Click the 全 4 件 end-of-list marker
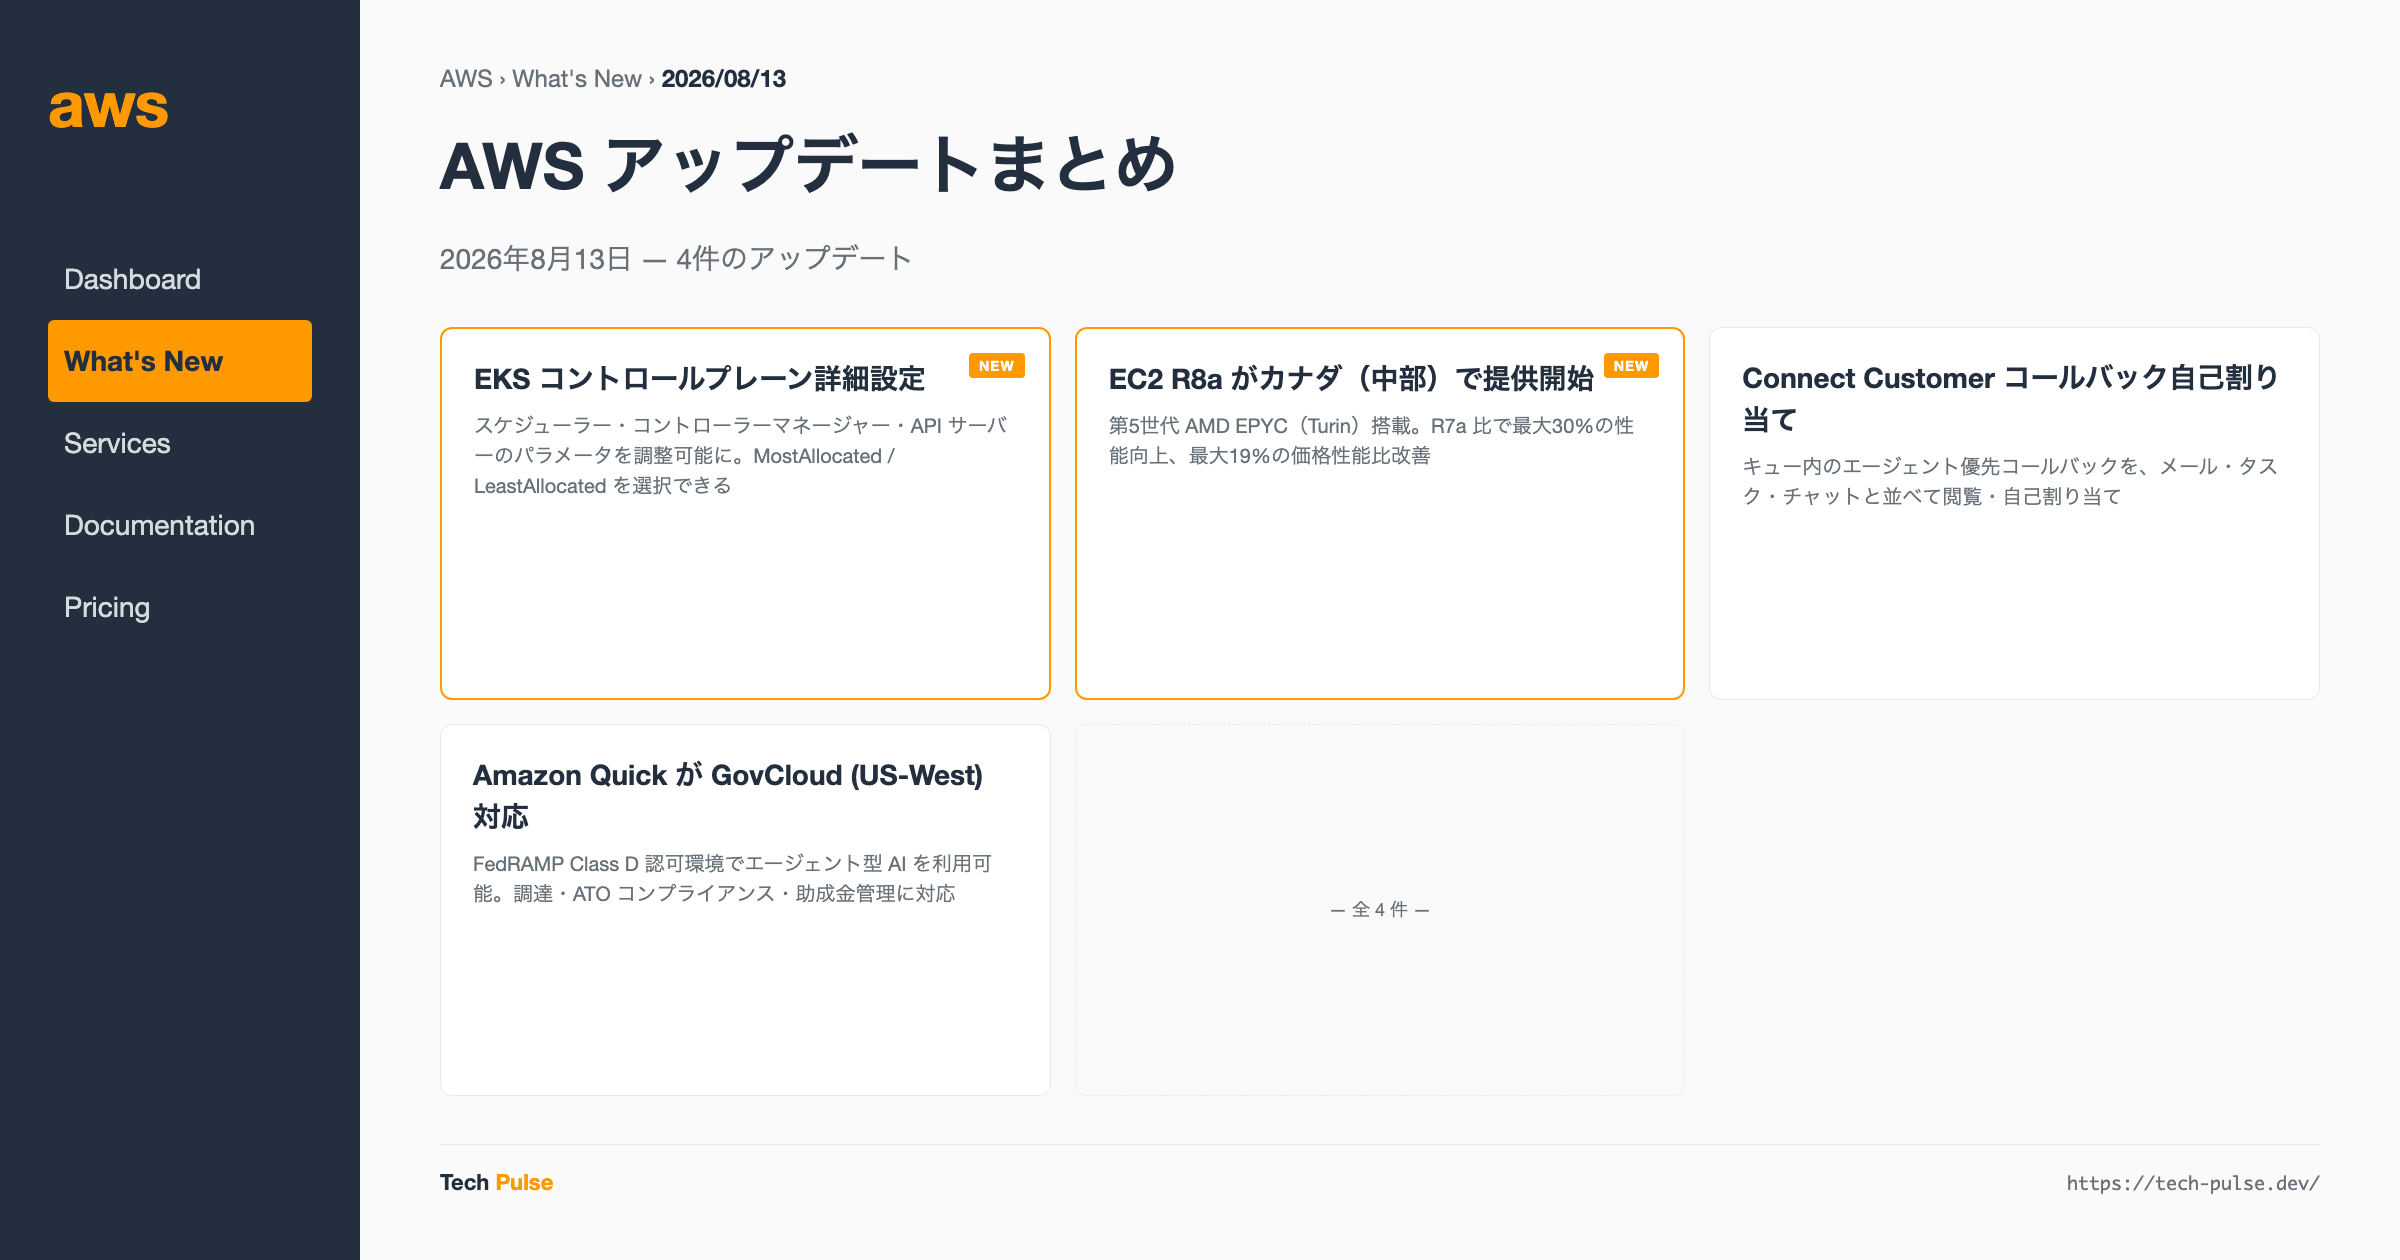The height and width of the screenshot is (1260, 2400). coord(1380,910)
